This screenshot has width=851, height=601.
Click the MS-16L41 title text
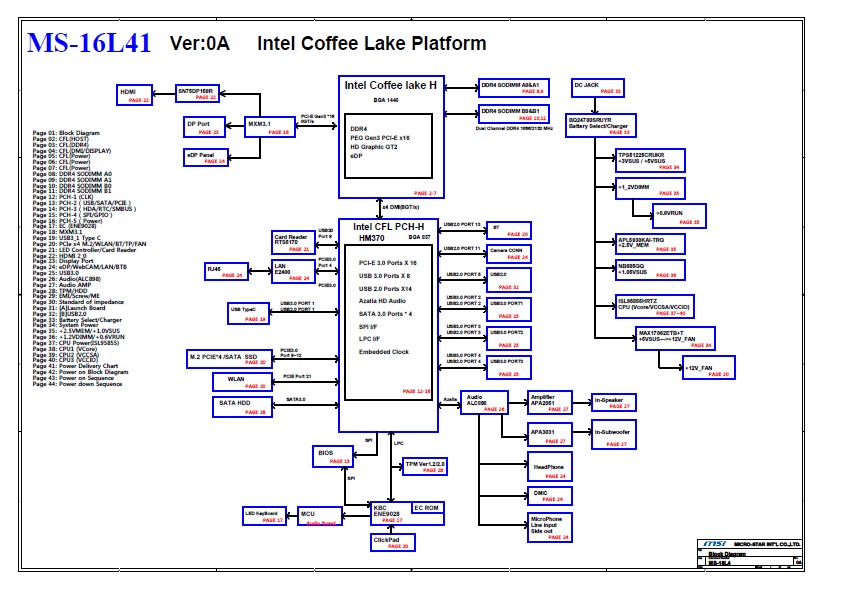point(89,43)
